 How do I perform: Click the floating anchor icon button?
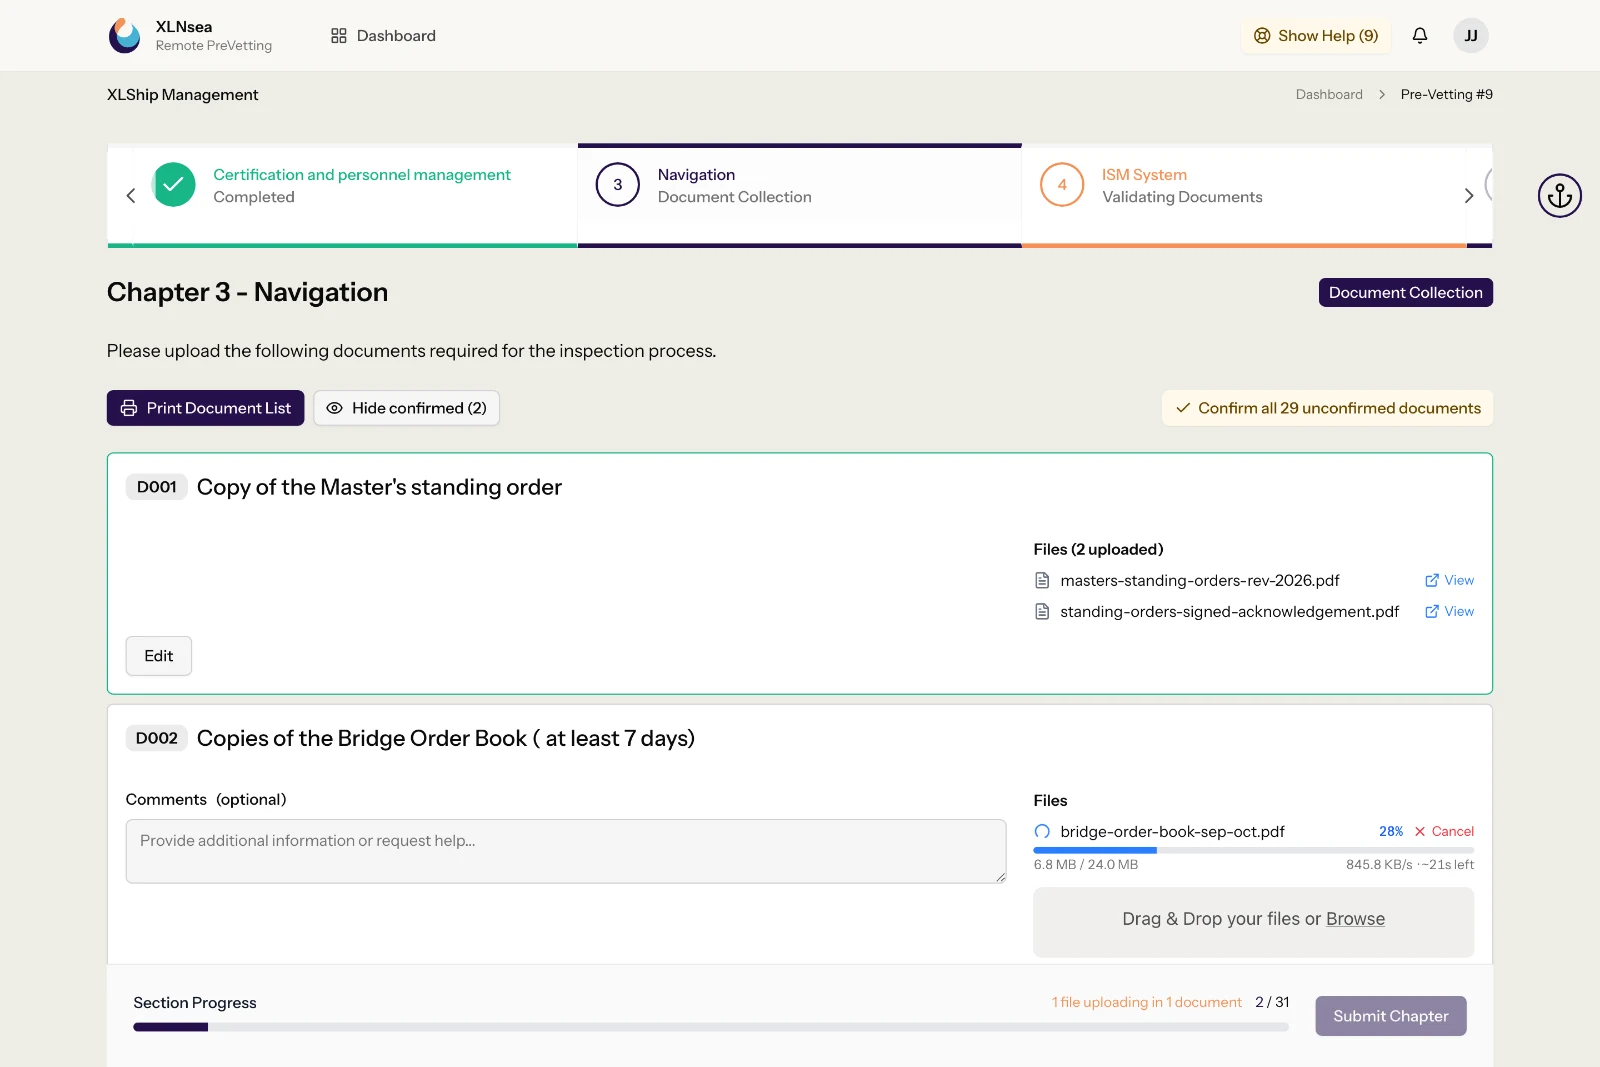pos(1560,196)
